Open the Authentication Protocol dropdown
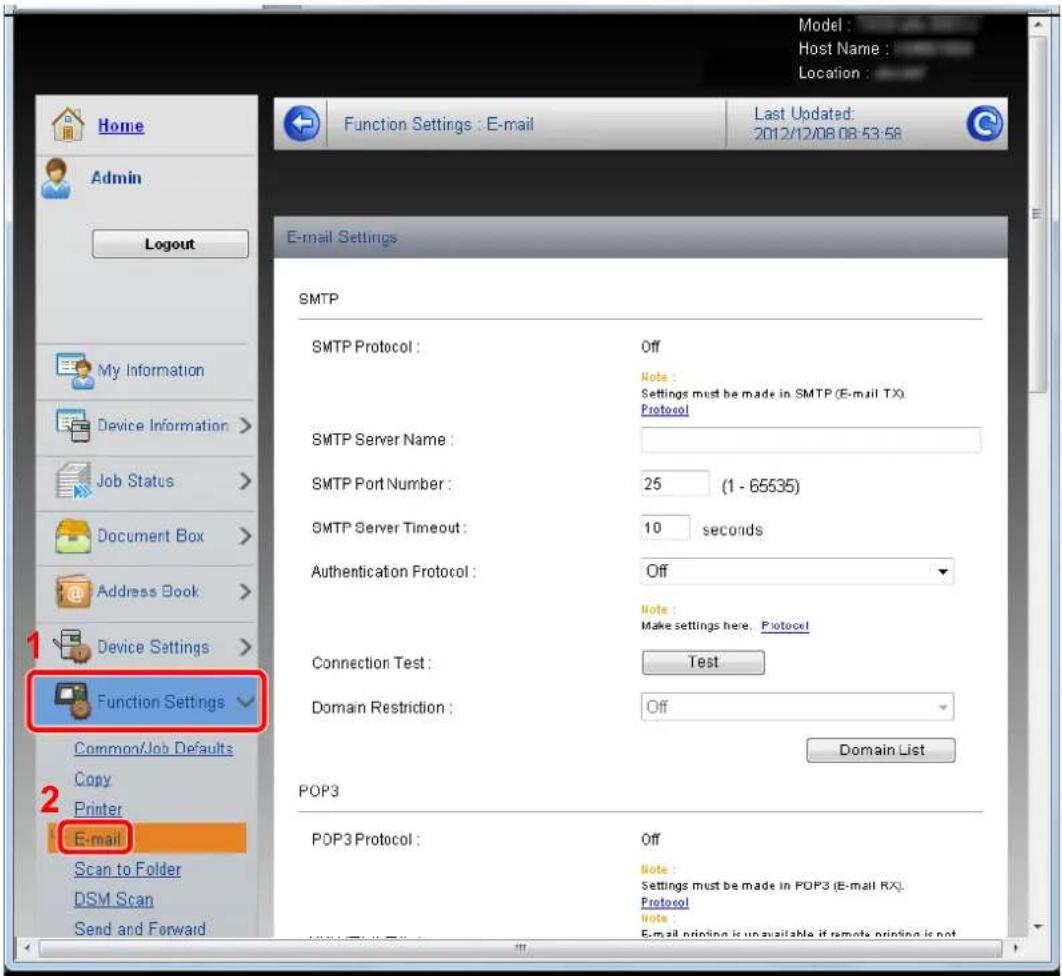 point(797,572)
